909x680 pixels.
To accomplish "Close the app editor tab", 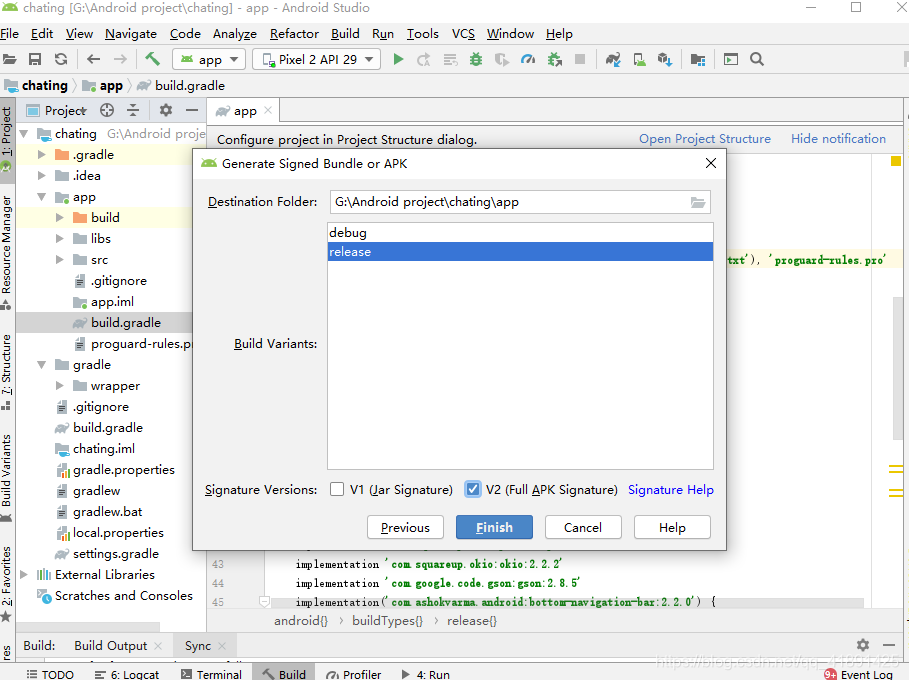I will 268,110.
